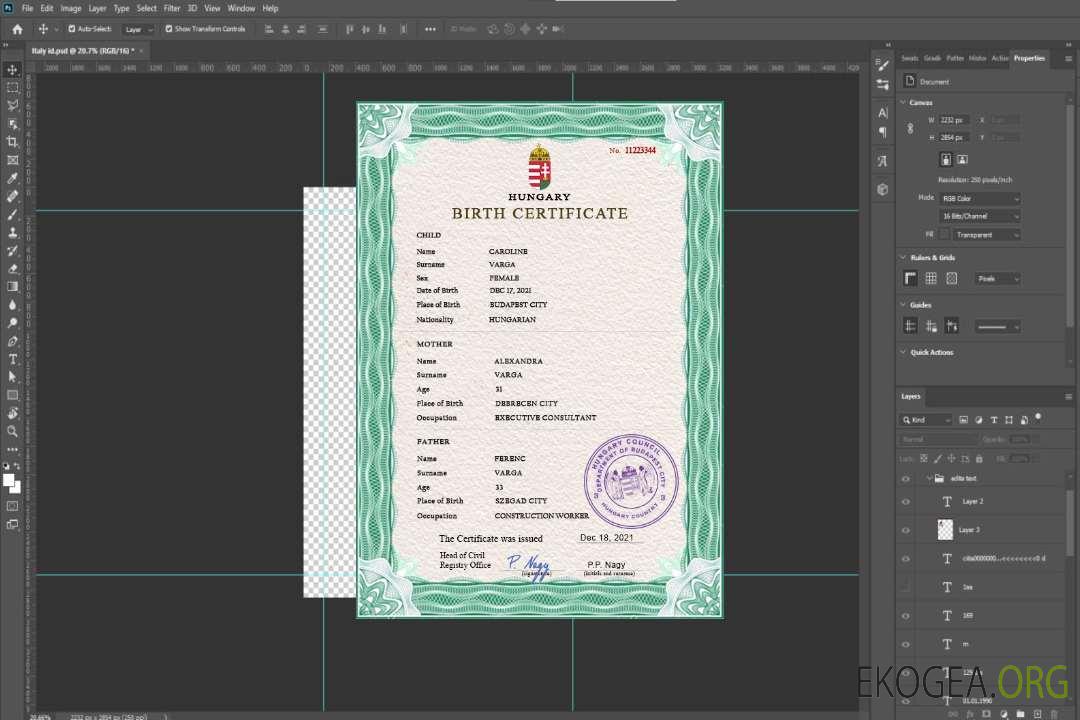1080x720 pixels.
Task: Select the Move tool in the toolbar
Action: pos(12,70)
